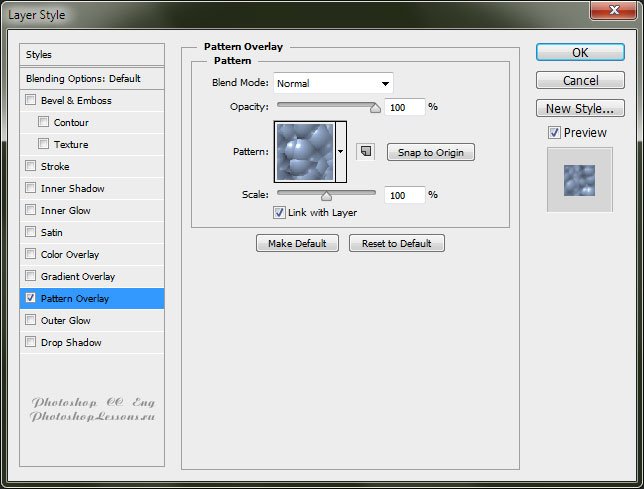Click the Opacity slider handle

point(376,108)
